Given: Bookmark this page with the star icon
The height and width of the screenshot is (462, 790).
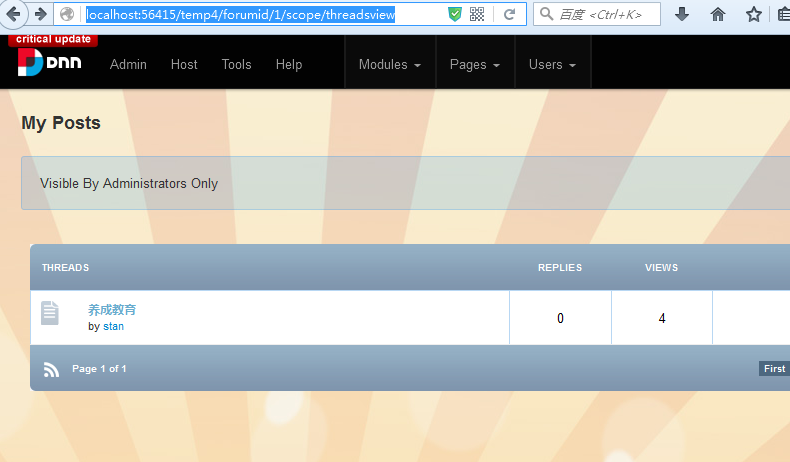Looking at the screenshot, I should (x=754, y=14).
